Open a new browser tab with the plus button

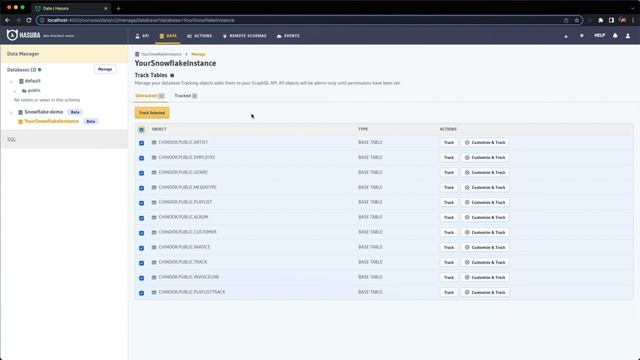click(118, 8)
